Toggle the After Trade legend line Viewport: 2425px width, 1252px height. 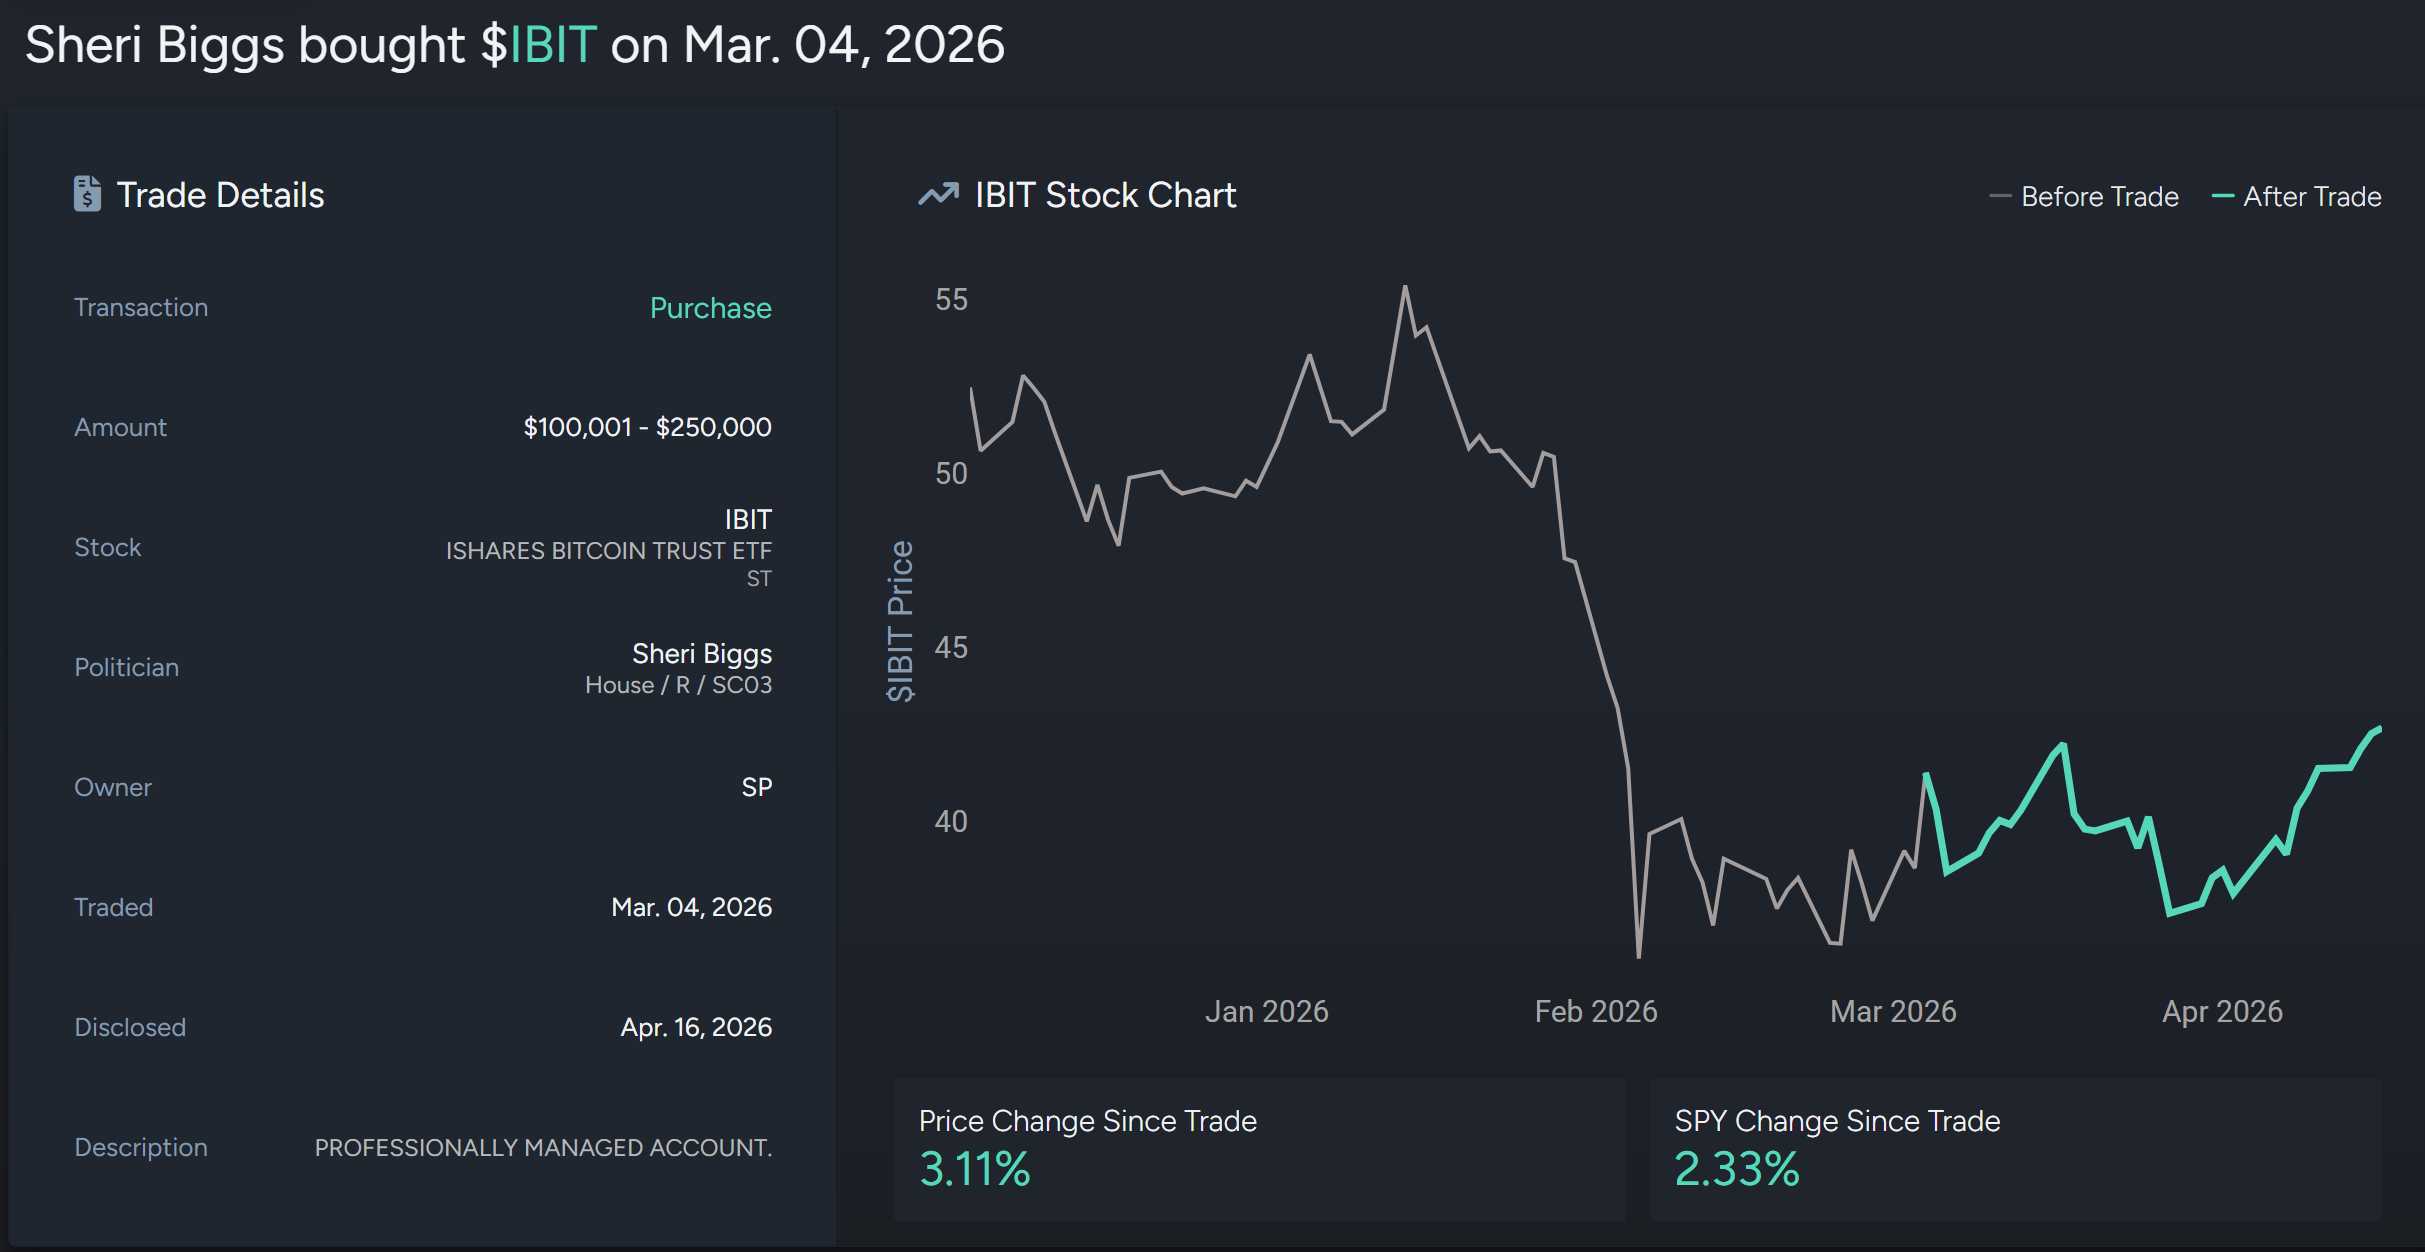2296,196
